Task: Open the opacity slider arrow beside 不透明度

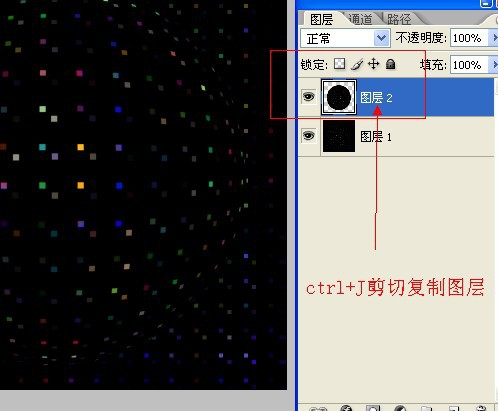Action: click(493, 38)
